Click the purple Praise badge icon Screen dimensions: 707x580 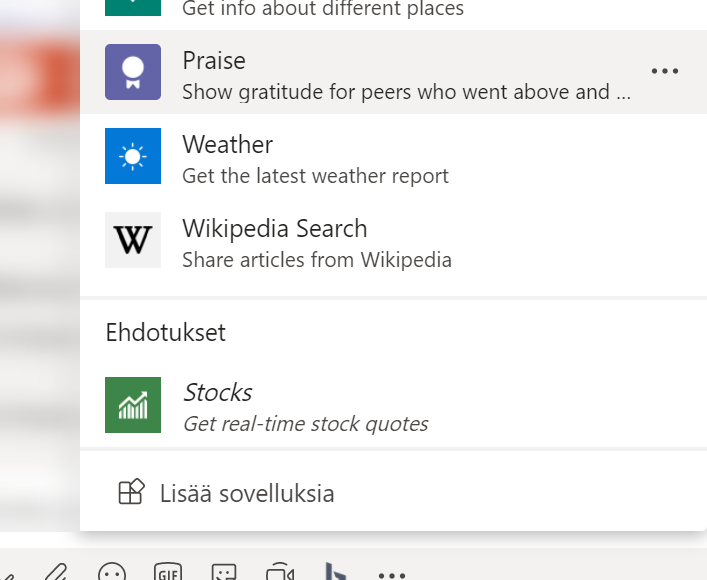click(133, 72)
